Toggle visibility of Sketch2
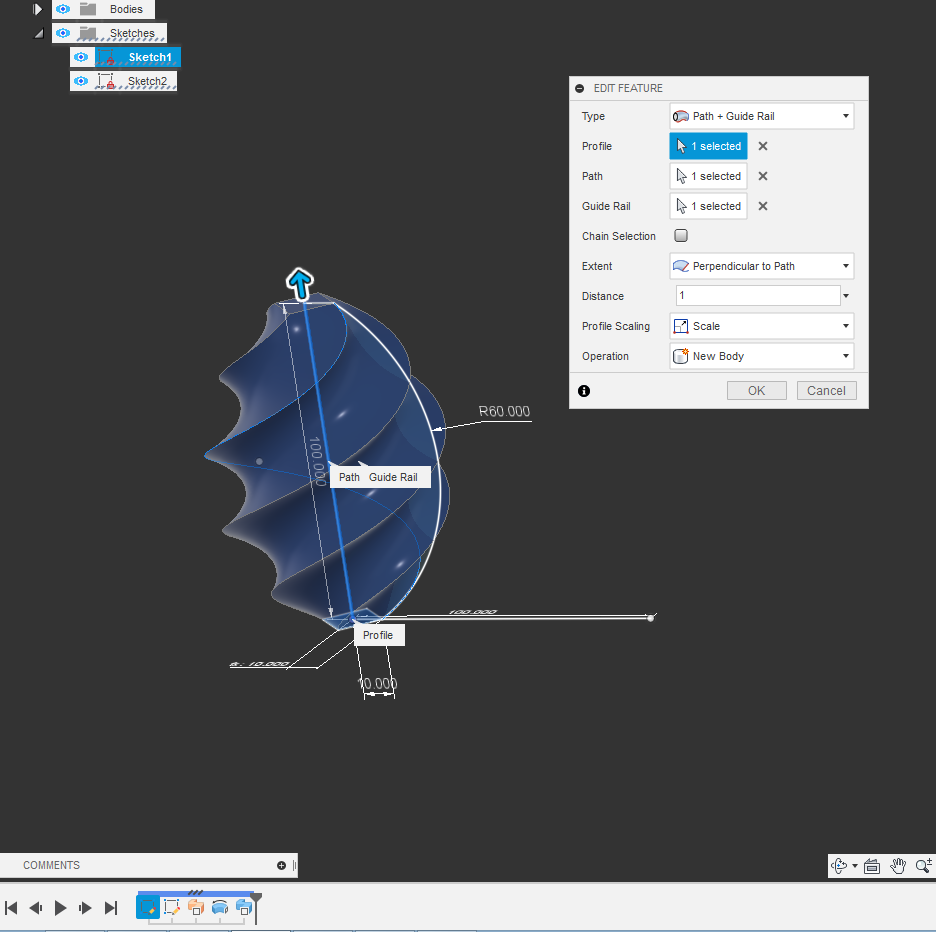 81,81
